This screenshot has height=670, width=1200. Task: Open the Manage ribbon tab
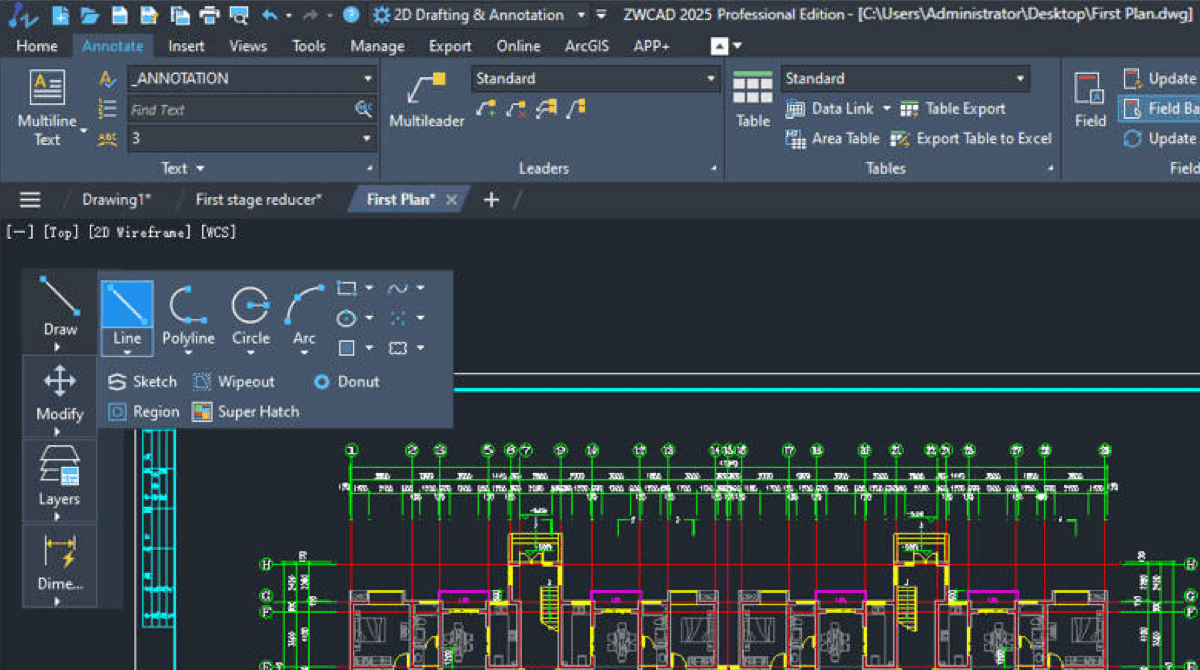click(x=377, y=46)
